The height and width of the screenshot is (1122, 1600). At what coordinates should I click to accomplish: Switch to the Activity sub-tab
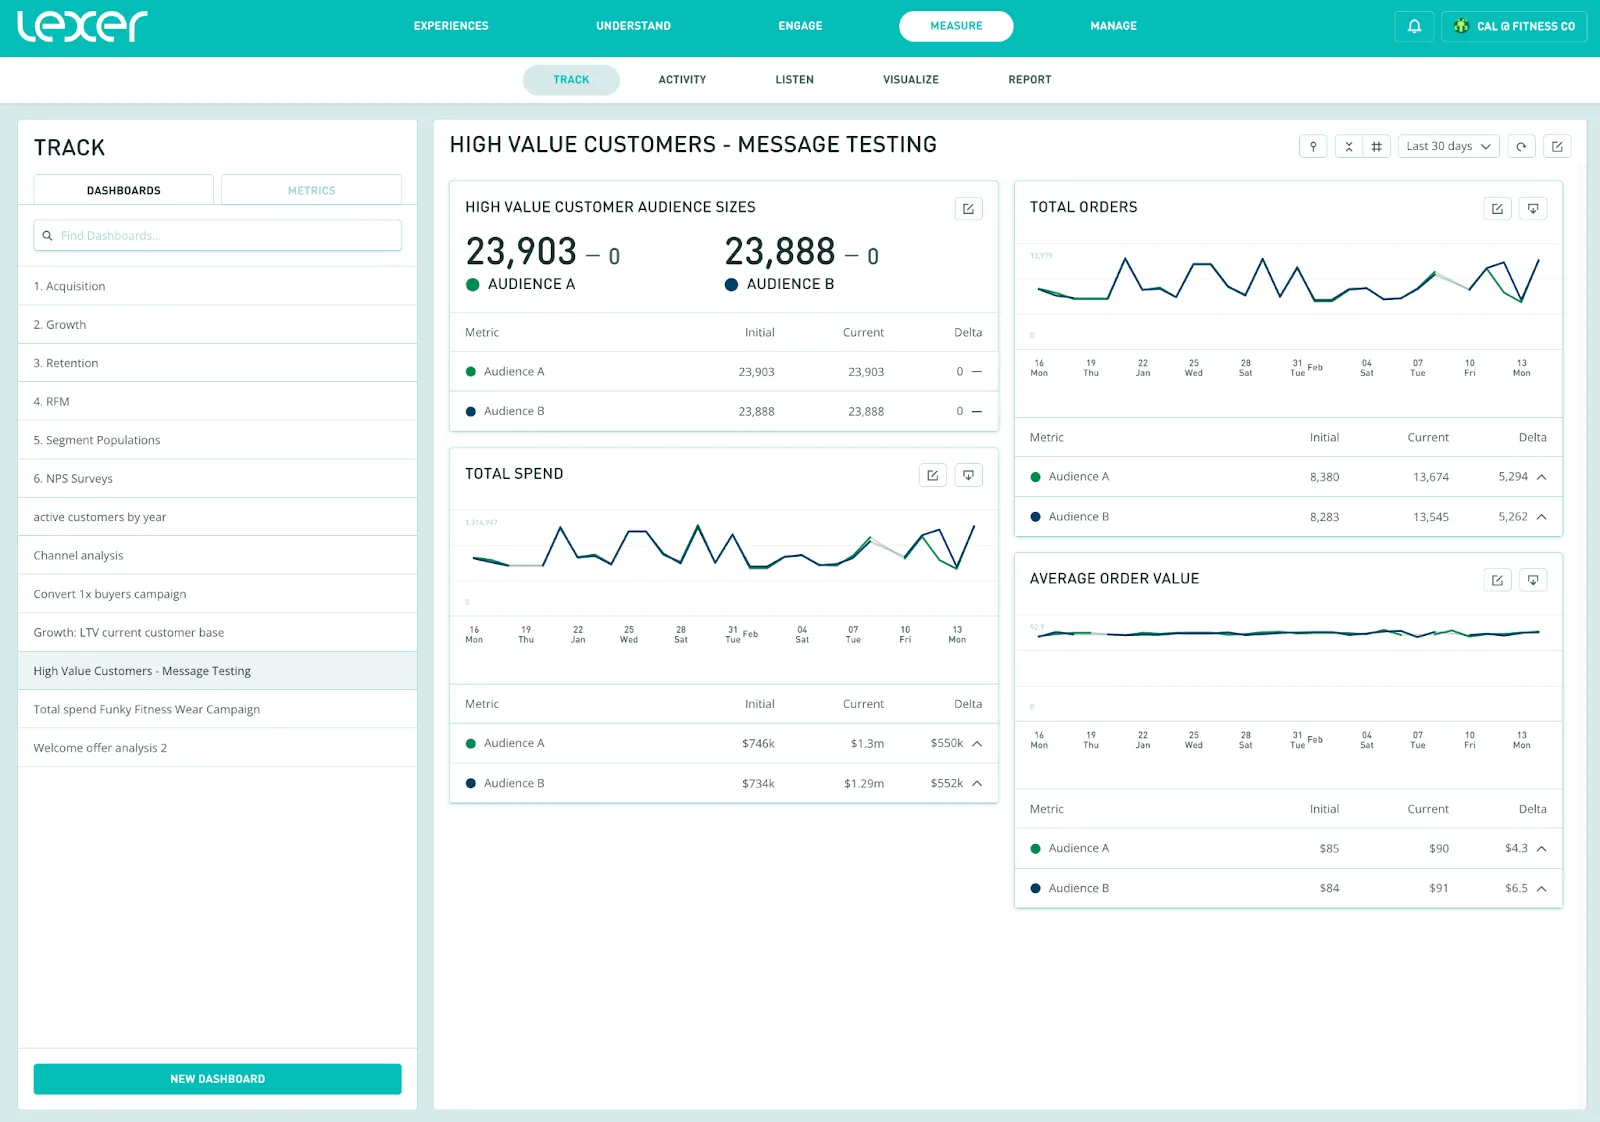(x=682, y=80)
